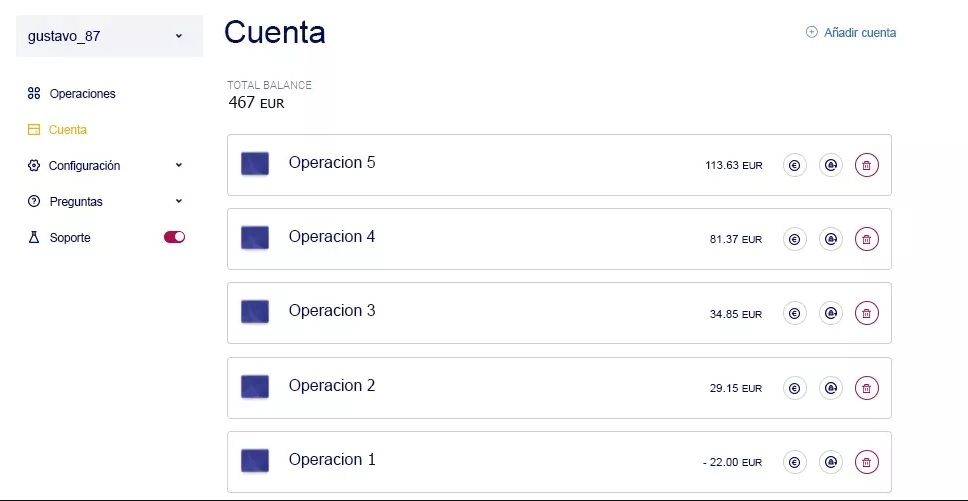Delete Operacion 5 with trash icon
The image size is (968, 501).
pos(867,166)
